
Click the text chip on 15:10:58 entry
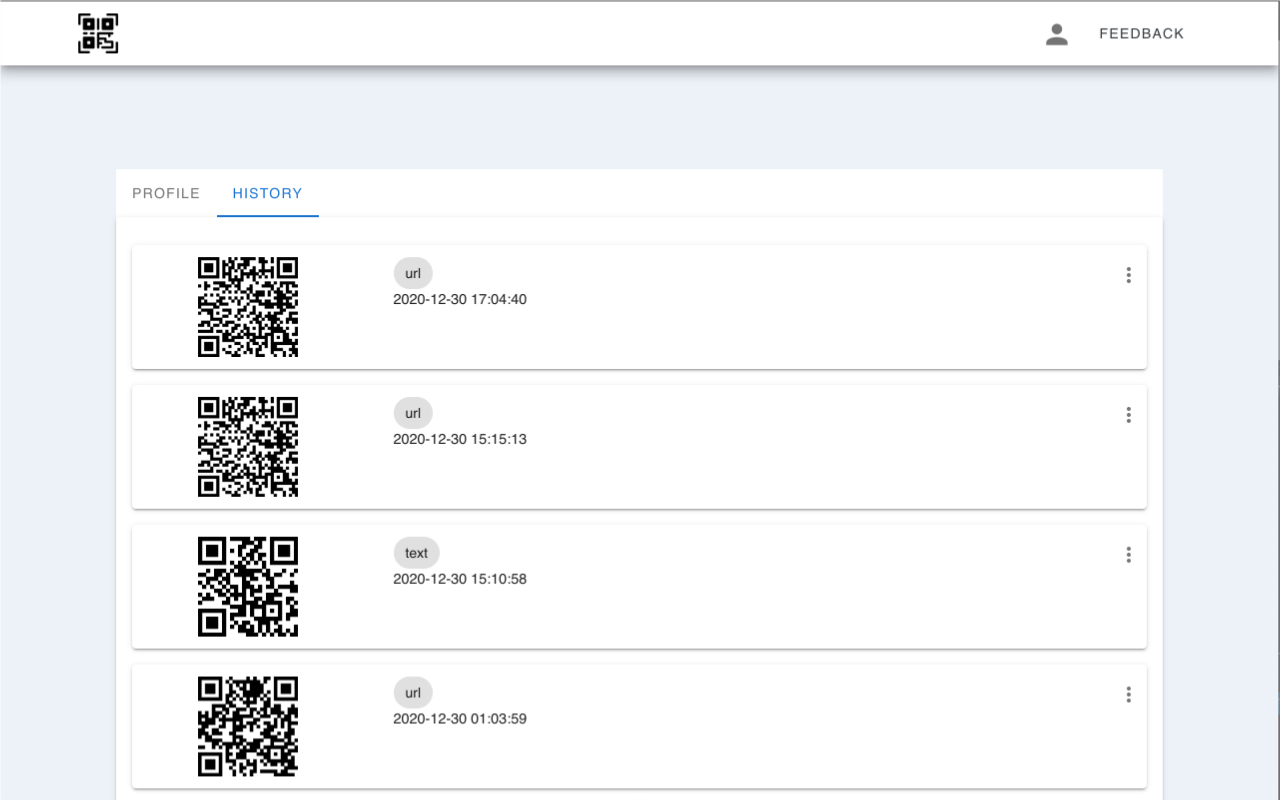(416, 553)
